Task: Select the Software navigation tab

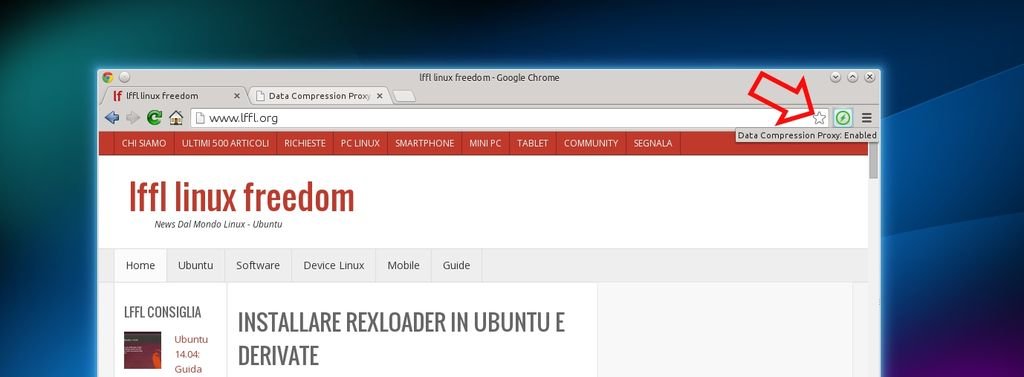Action: 258,265
